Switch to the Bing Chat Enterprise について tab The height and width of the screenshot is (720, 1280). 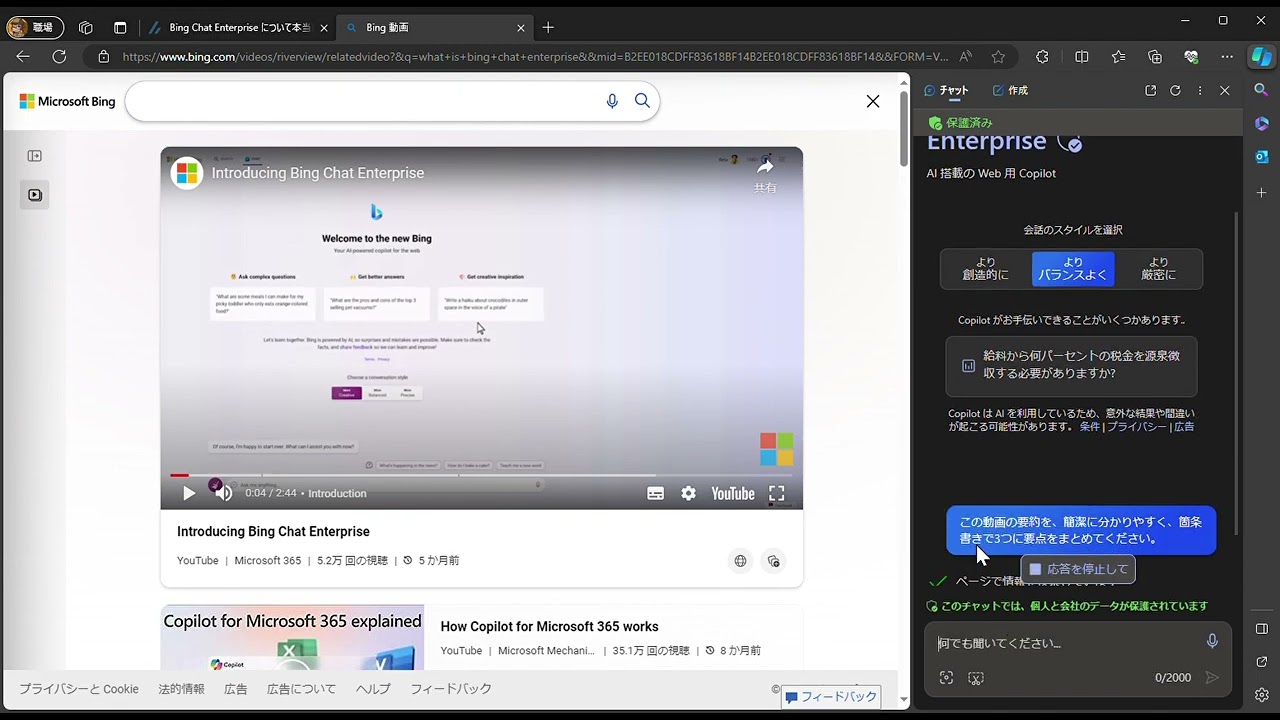point(237,28)
